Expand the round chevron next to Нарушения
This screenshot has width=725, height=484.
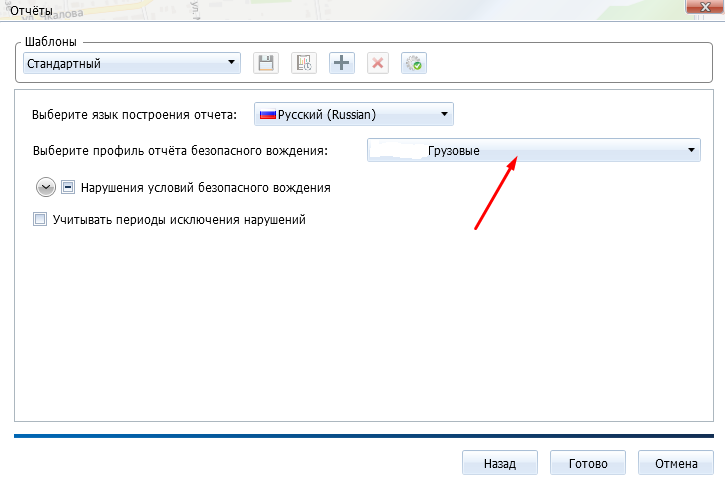pos(45,187)
